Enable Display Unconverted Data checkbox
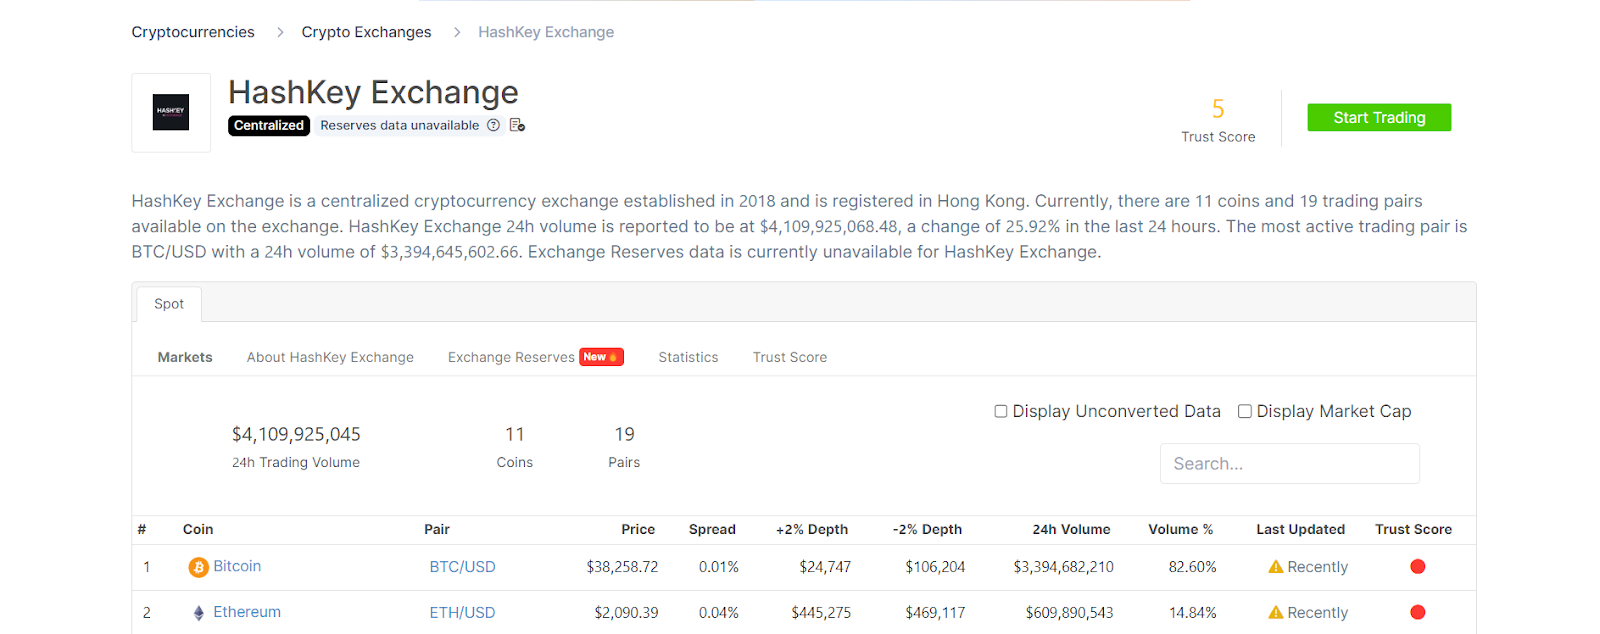This screenshot has height=634, width=1600. point(1000,411)
